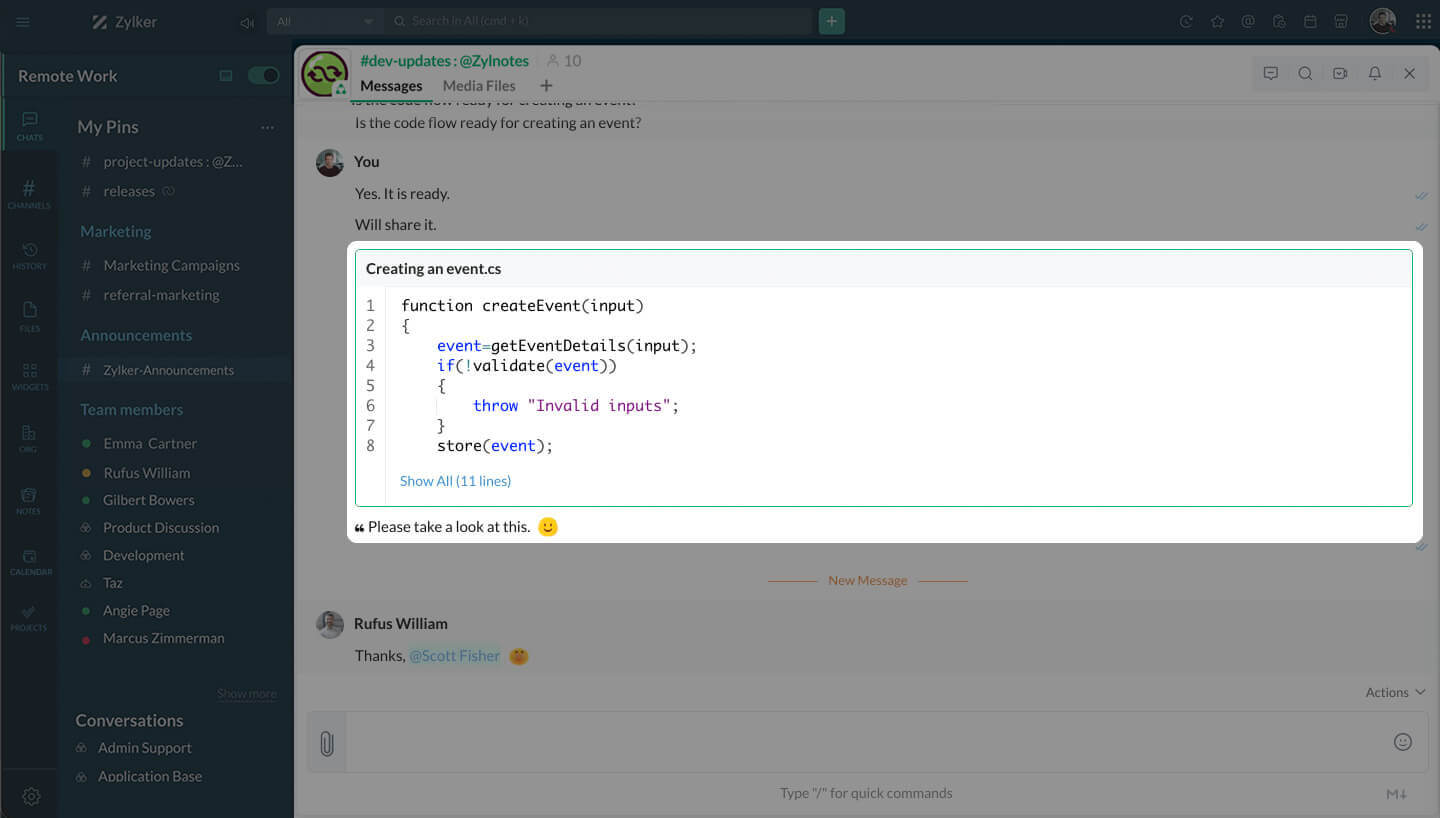Viewport: 1440px width, 818px height.
Task: Click the search icon in chat header
Action: (x=1305, y=73)
